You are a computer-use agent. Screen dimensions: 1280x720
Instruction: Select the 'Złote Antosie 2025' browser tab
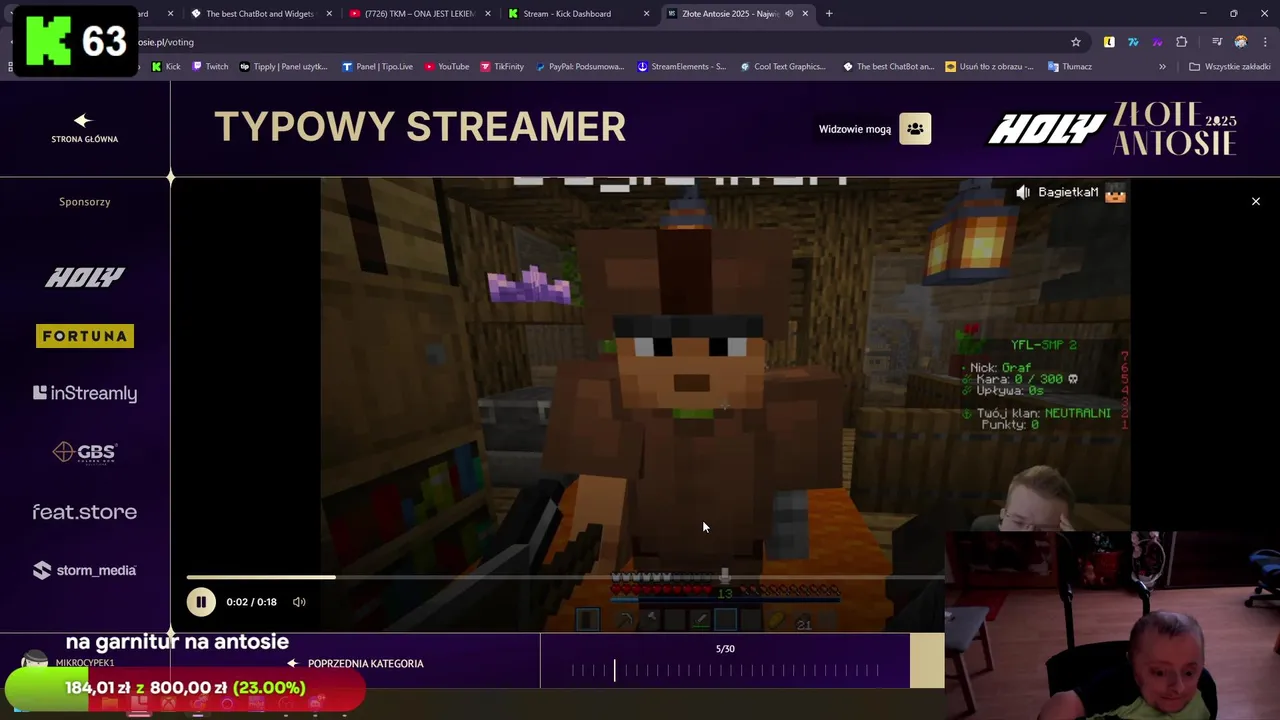(x=730, y=14)
